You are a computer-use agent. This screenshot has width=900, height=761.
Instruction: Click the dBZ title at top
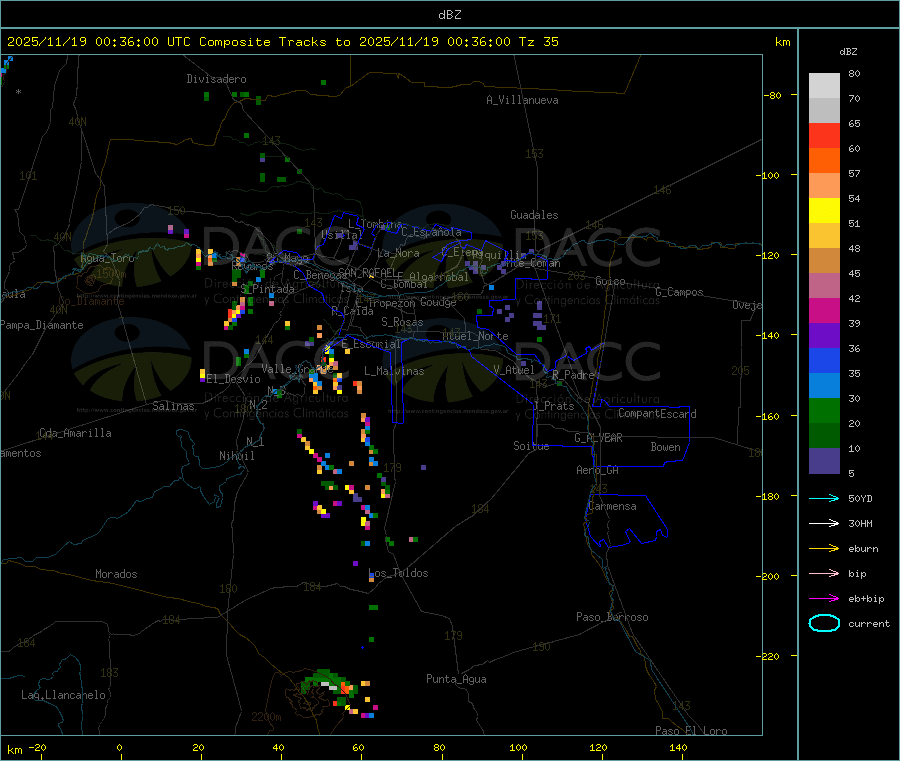pyautogui.click(x=449, y=15)
